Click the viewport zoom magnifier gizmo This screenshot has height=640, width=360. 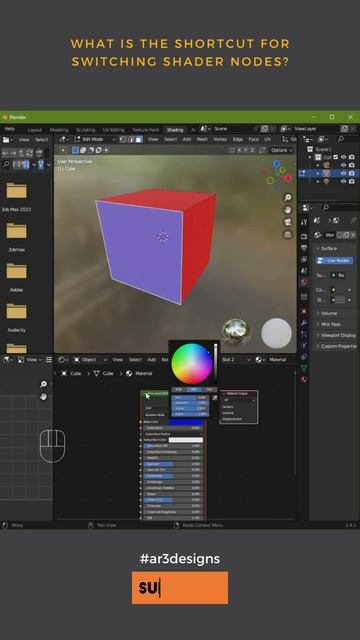coord(288,198)
